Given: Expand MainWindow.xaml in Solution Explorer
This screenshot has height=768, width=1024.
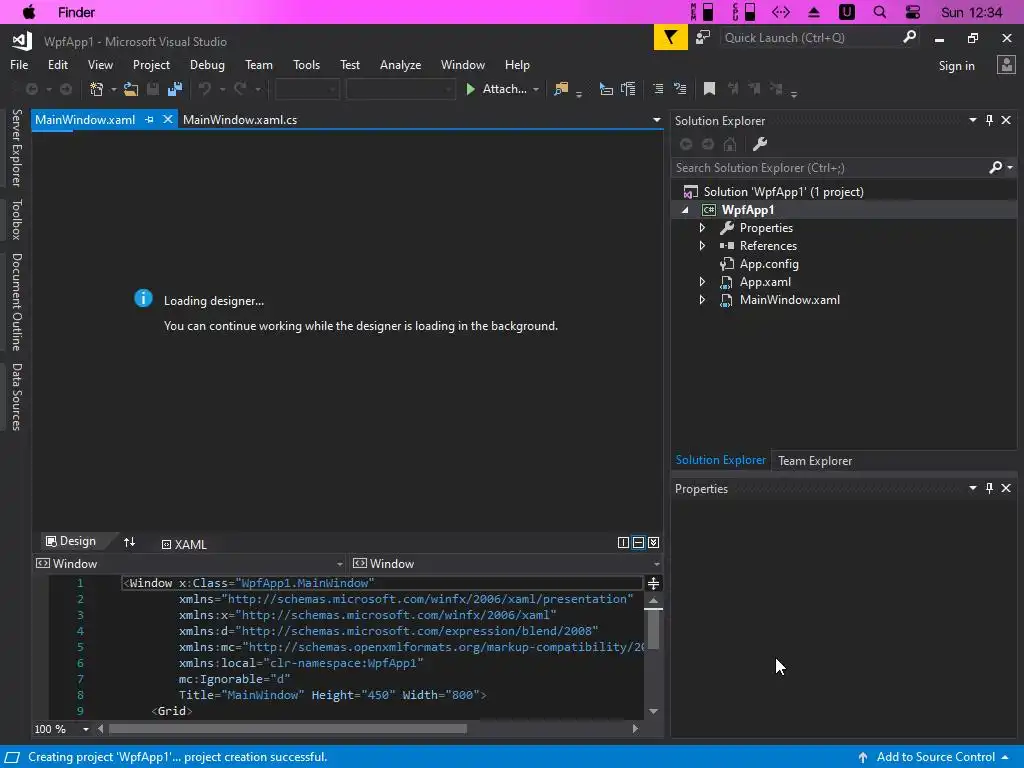Looking at the screenshot, I should tap(703, 300).
